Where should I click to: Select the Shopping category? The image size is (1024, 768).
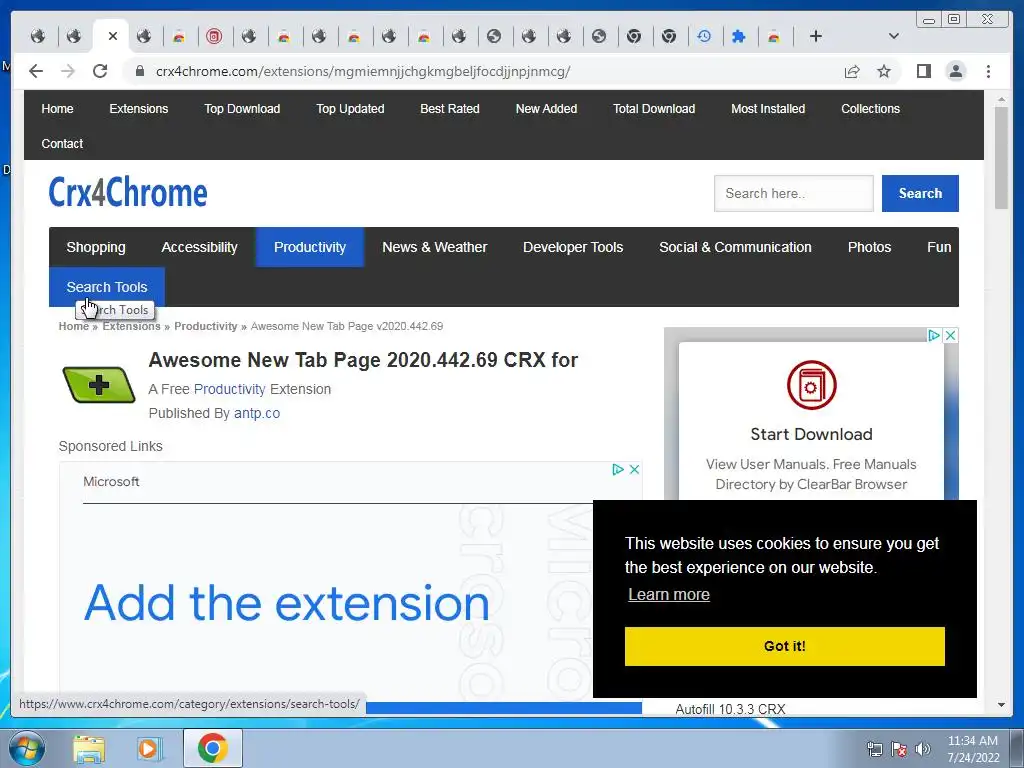[96, 247]
